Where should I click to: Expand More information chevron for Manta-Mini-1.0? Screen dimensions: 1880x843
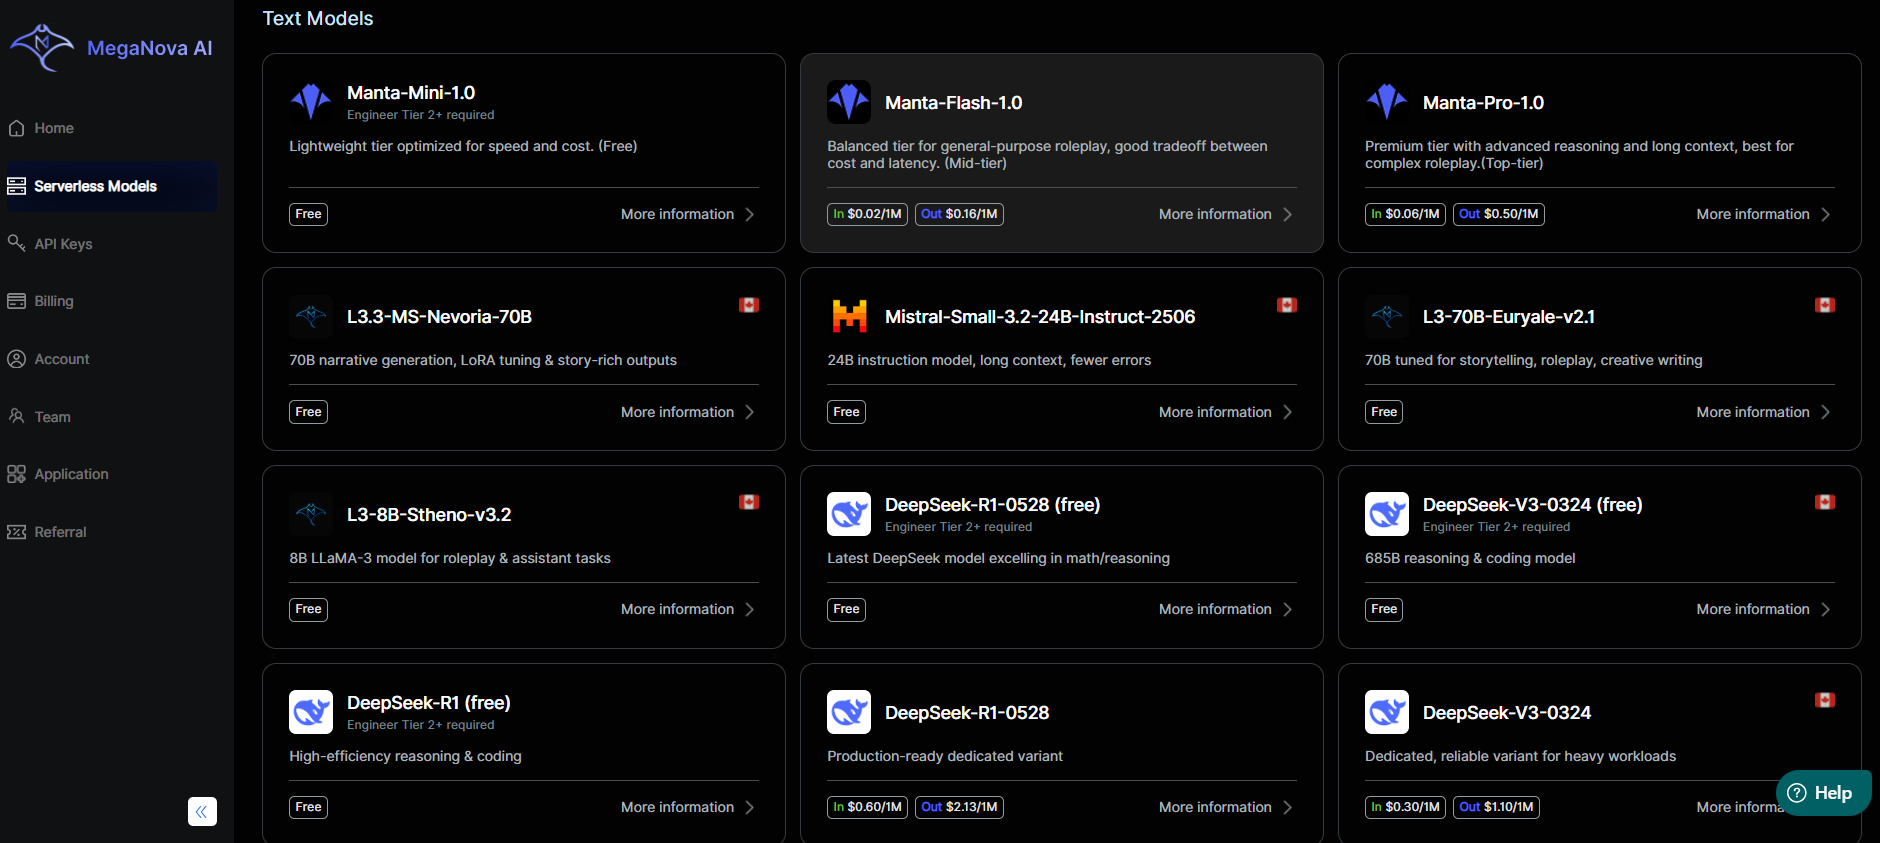click(x=750, y=214)
